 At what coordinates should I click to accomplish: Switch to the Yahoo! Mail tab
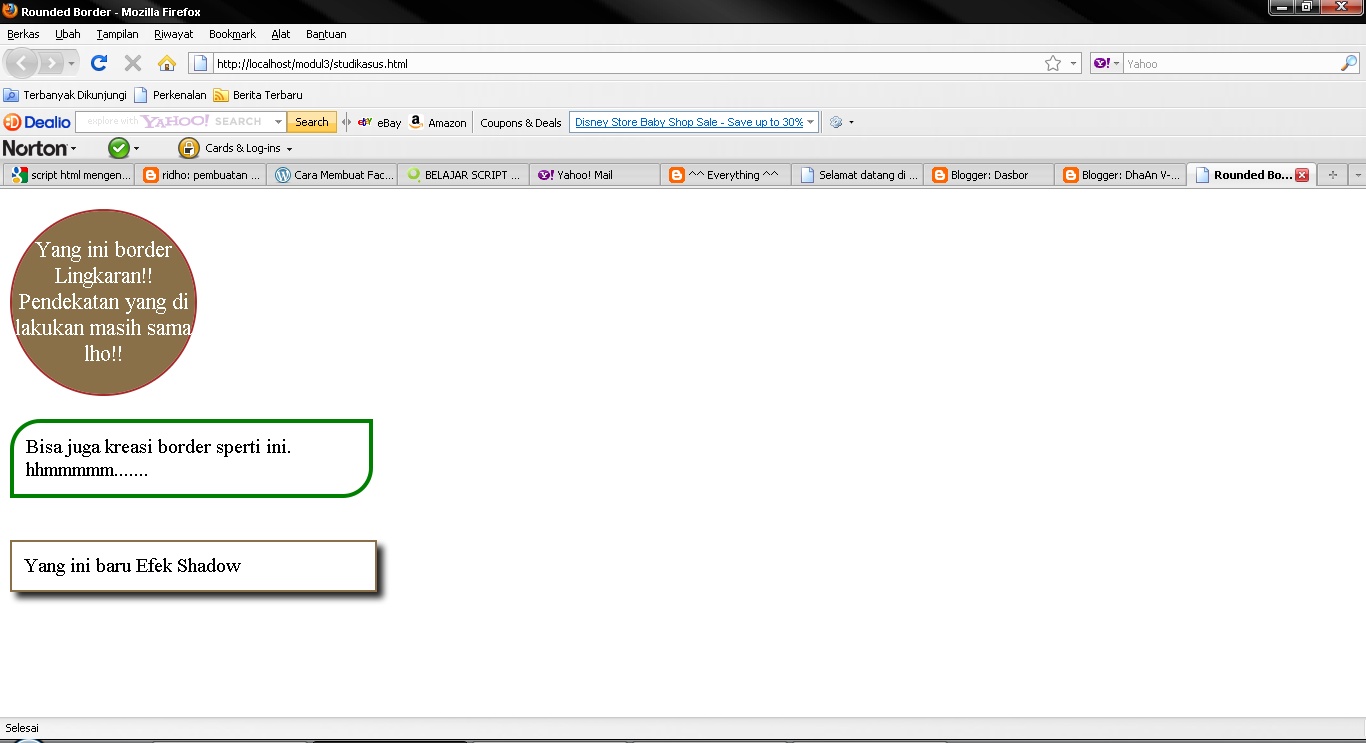point(595,175)
